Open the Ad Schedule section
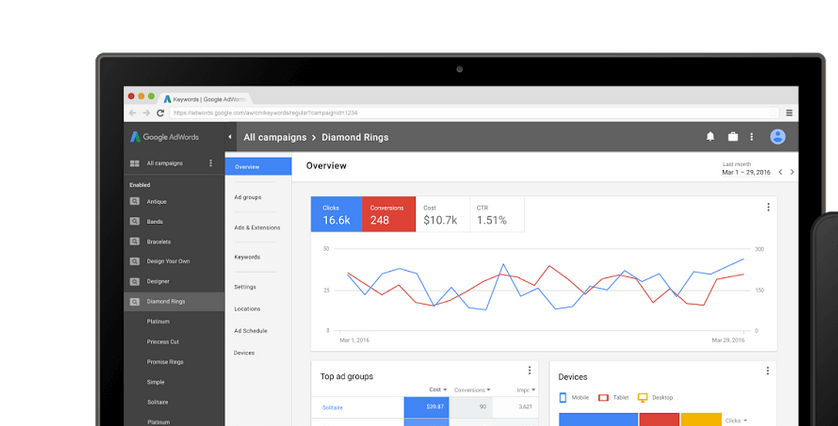 [251, 331]
